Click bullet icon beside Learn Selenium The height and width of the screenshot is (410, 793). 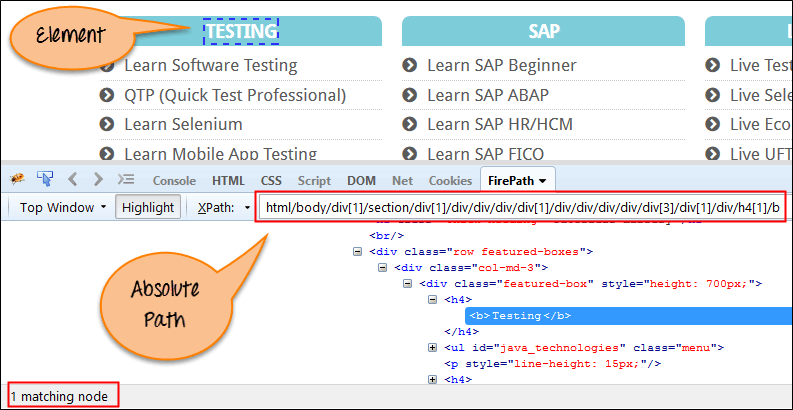107,125
